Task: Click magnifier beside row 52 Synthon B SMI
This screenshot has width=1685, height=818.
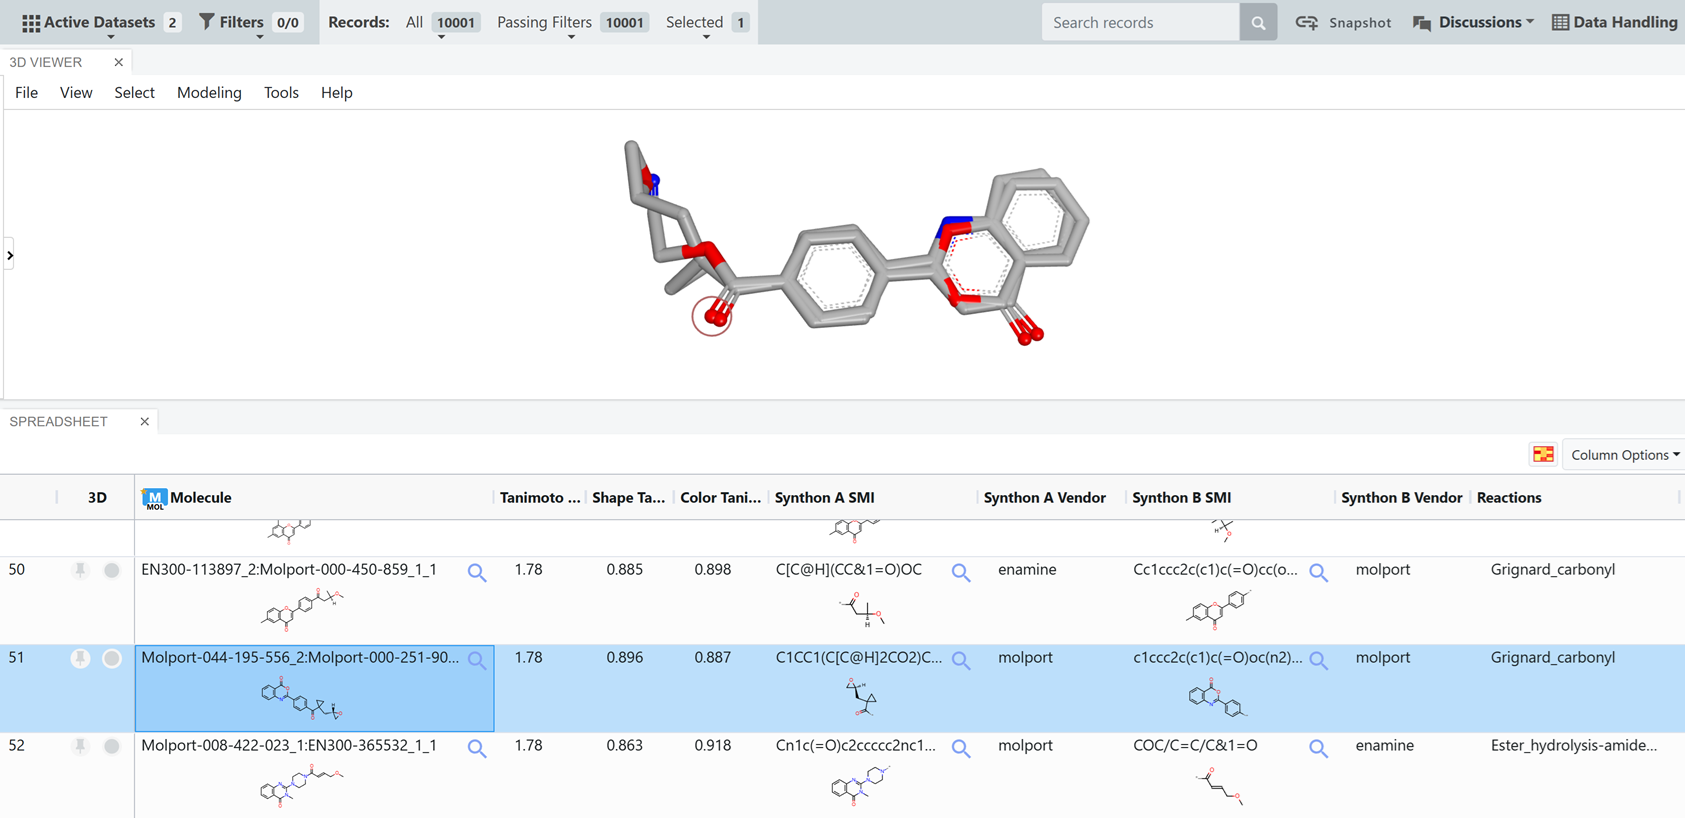Action: pyautogui.click(x=1318, y=748)
